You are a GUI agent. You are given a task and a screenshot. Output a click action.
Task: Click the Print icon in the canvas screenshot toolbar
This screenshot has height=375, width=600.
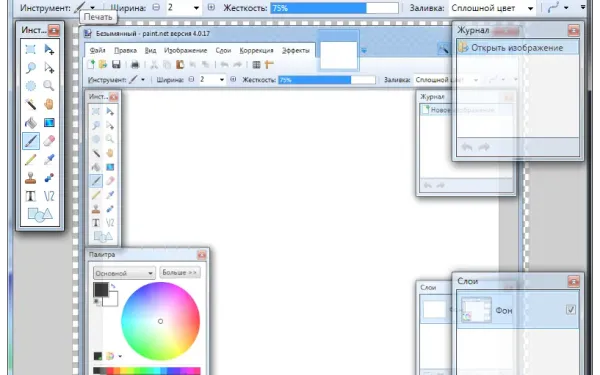point(135,64)
